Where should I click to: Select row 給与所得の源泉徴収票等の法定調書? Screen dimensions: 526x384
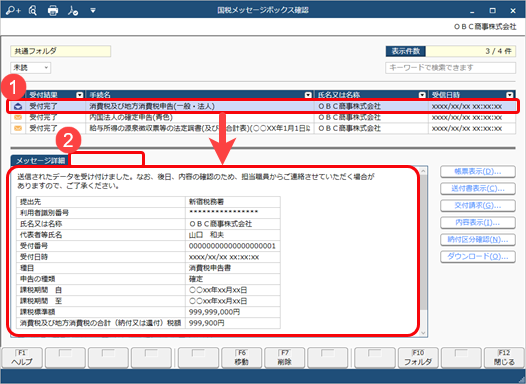pyautogui.click(x=263, y=128)
